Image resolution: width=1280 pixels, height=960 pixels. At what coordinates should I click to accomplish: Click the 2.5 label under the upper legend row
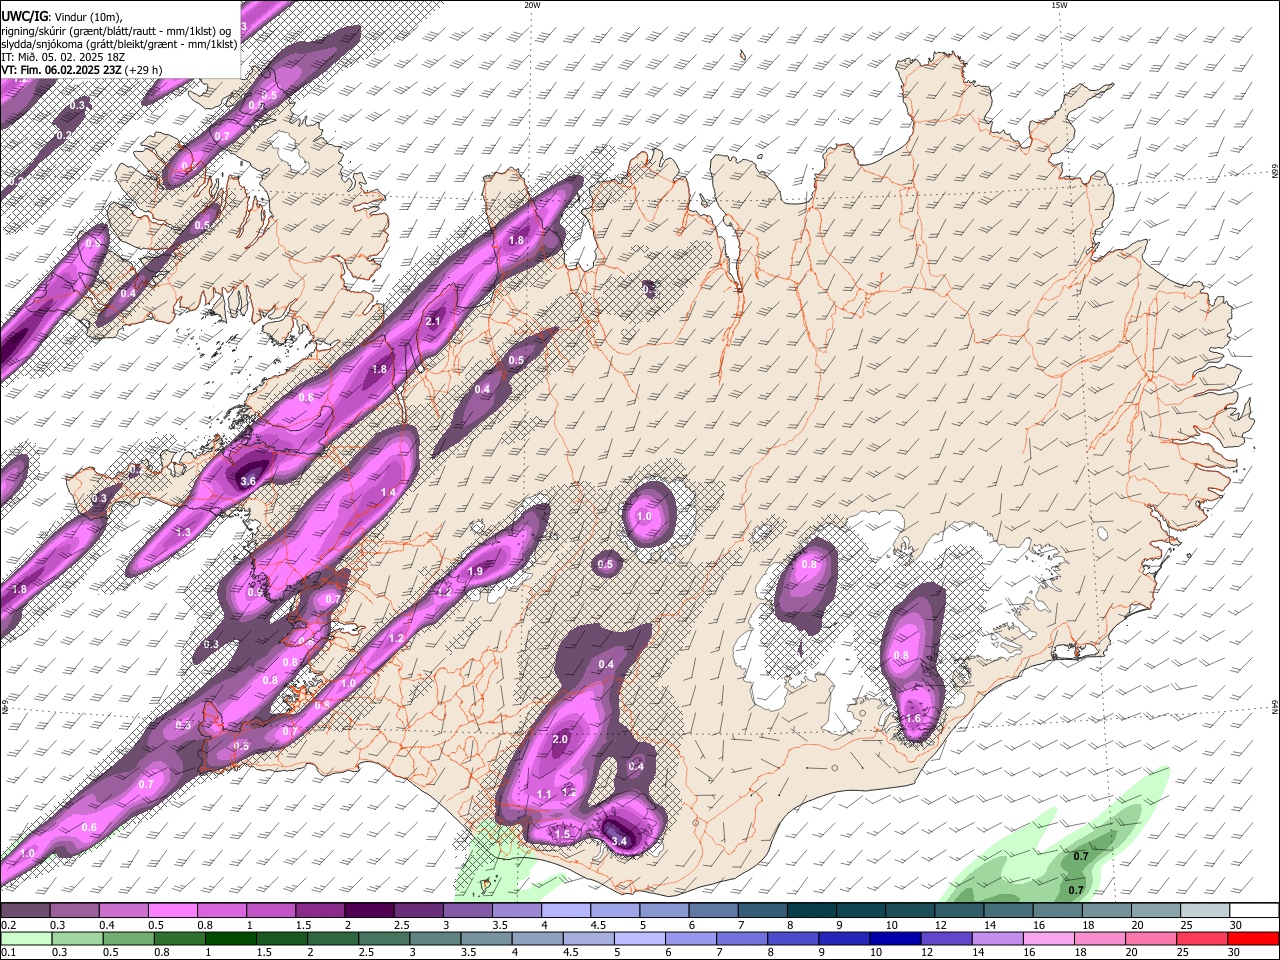401,925
